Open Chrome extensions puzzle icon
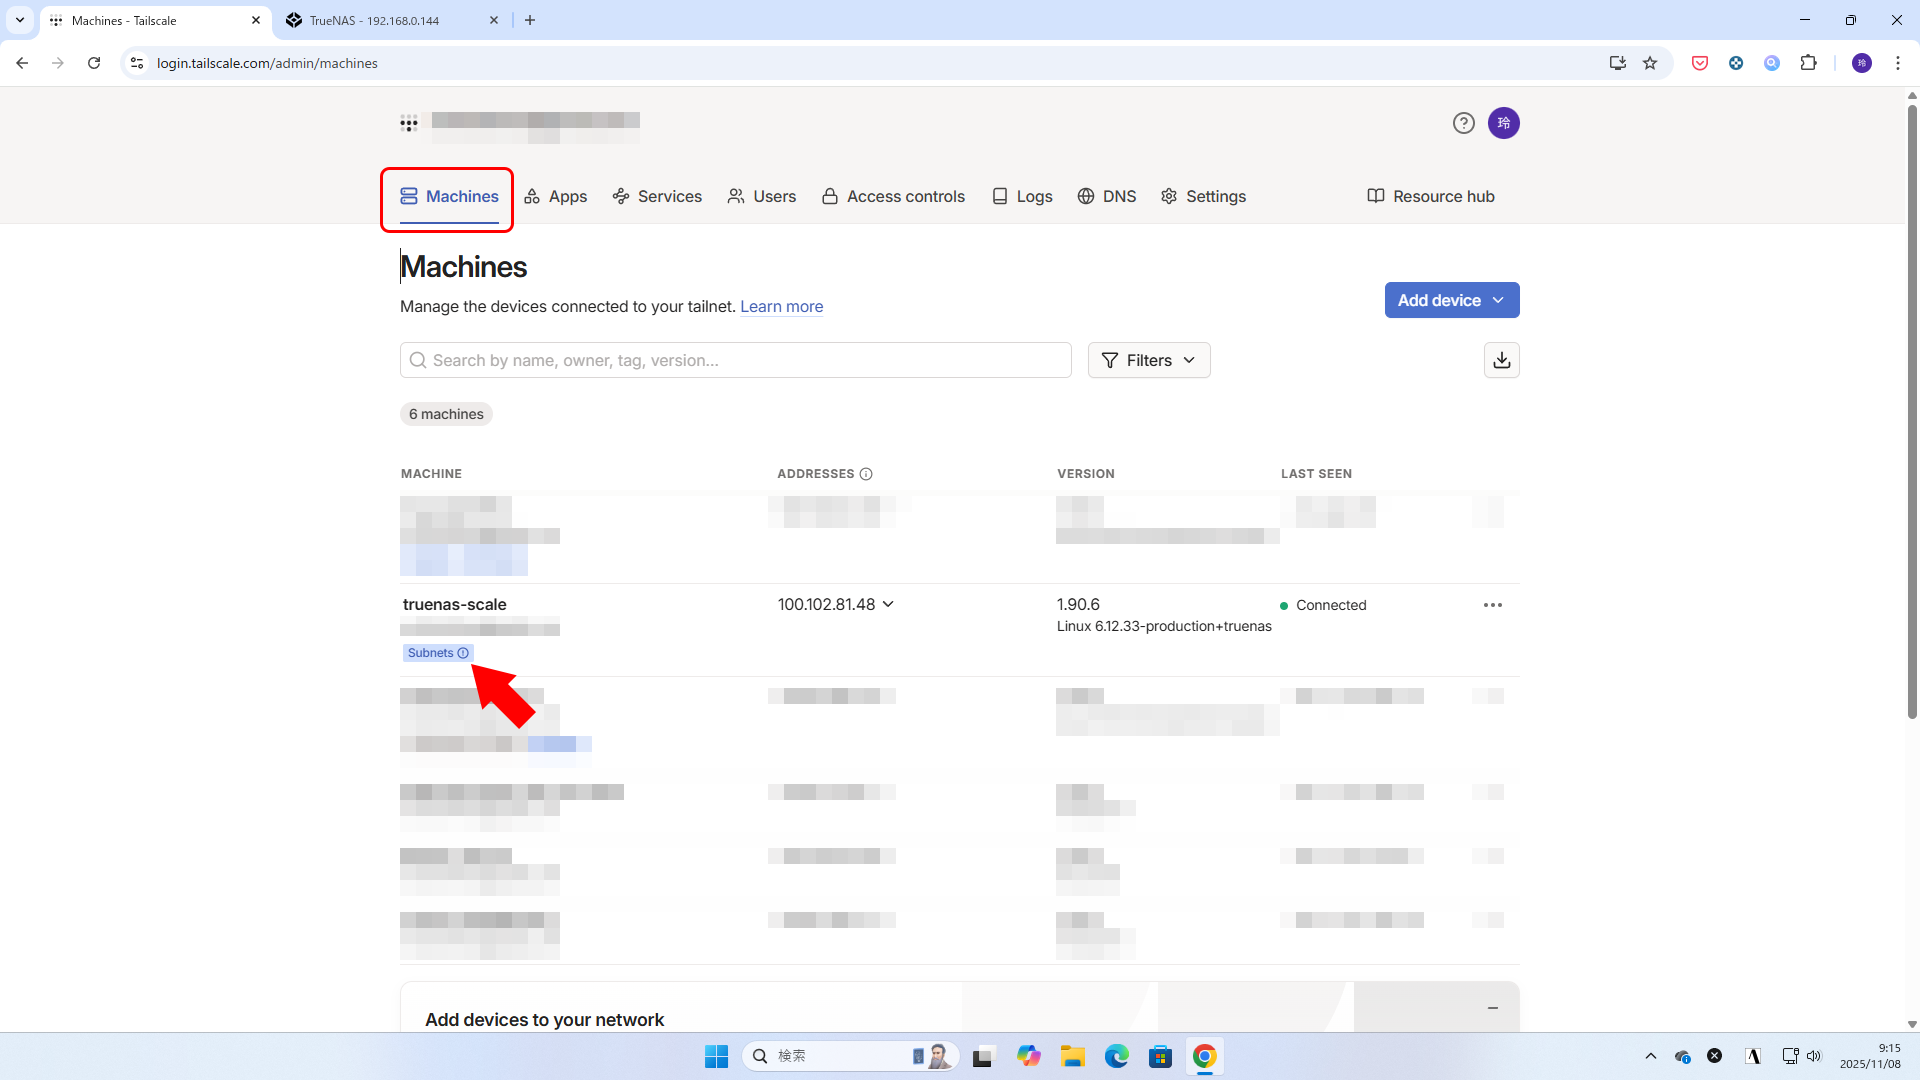Viewport: 1920px width, 1080px height. [1808, 63]
